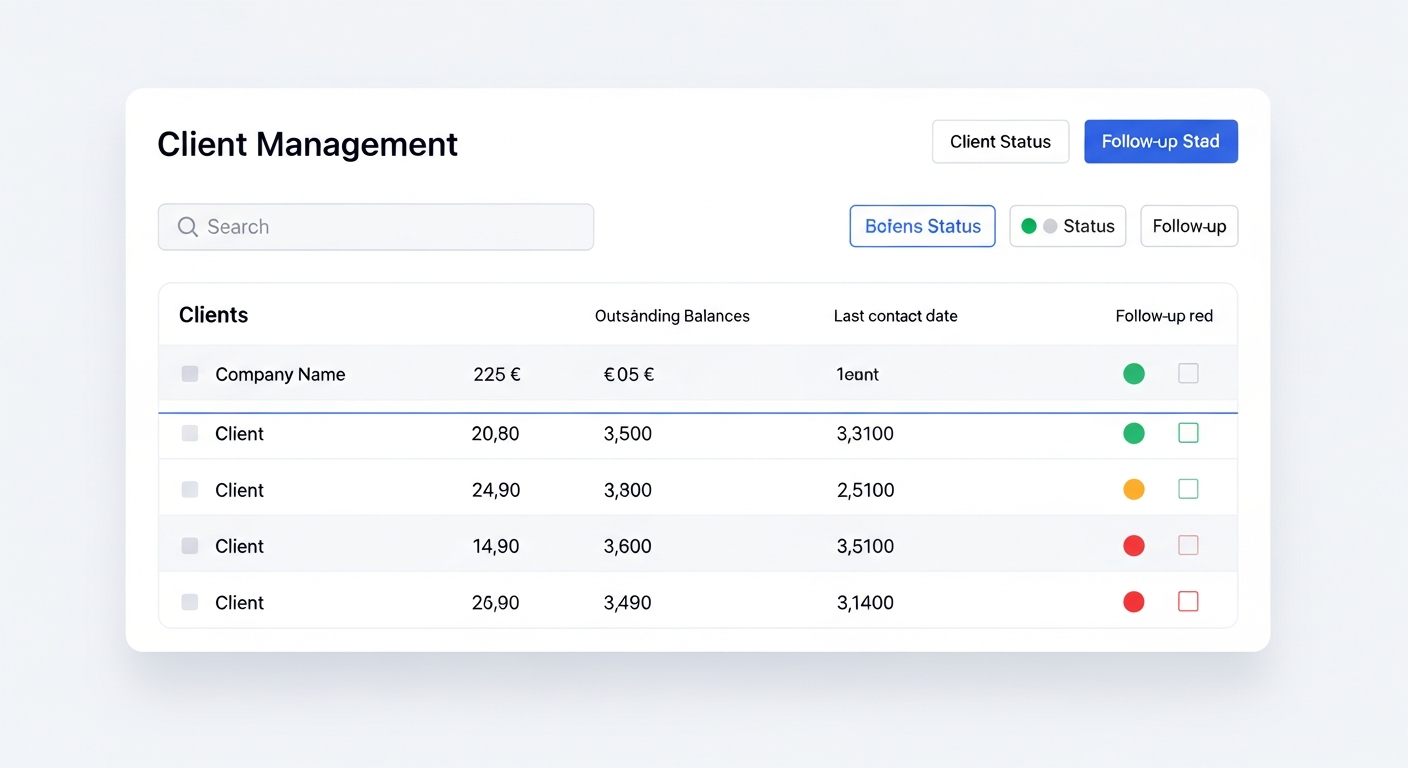Toggle follow-up box in the 26,90 row
Viewport: 1408px width, 768px height.
coord(1188,601)
